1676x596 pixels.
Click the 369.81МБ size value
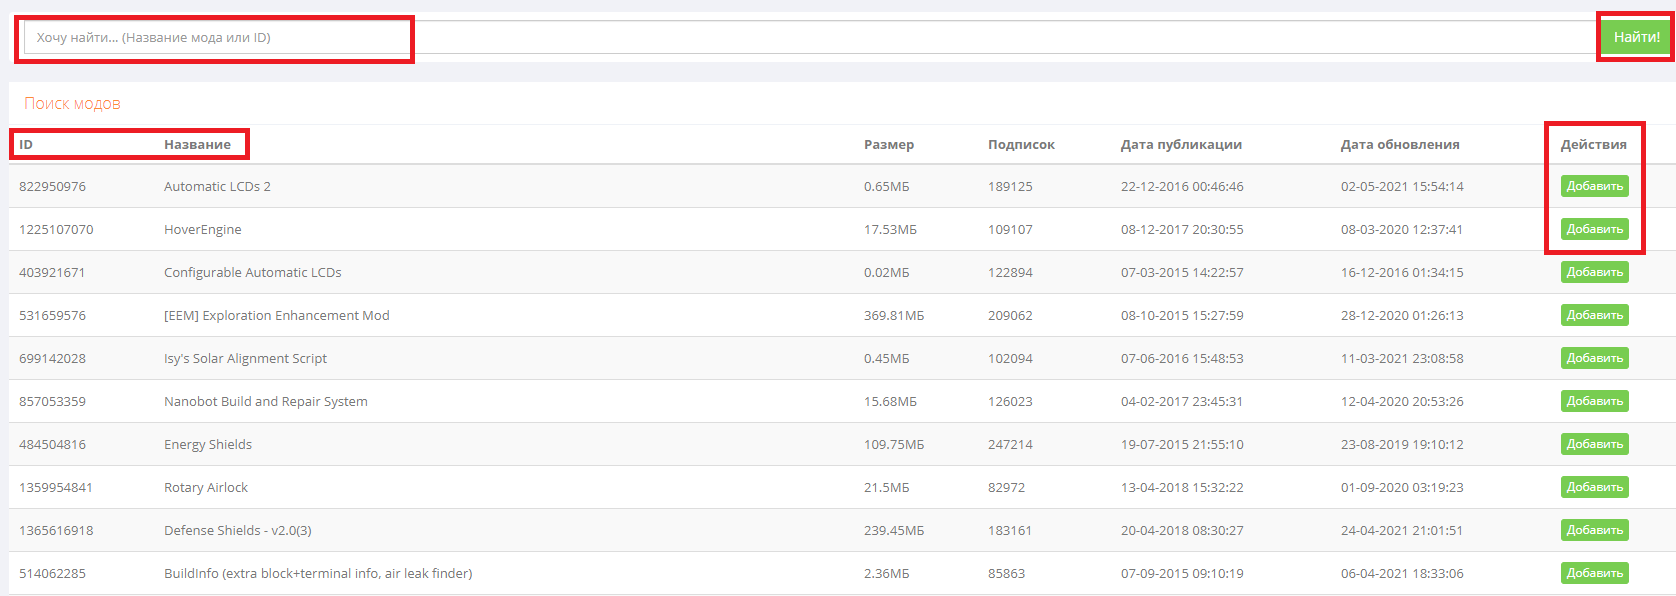[x=894, y=315]
